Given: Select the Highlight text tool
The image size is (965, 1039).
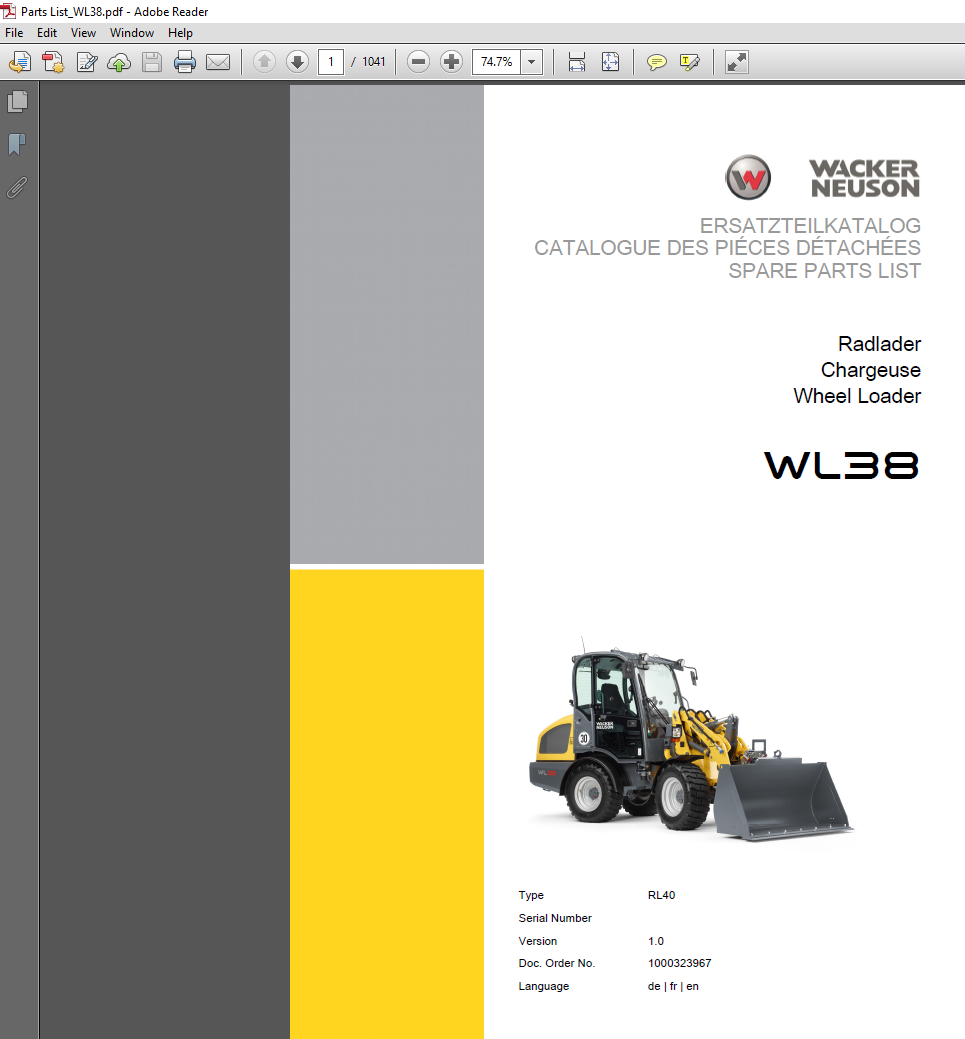Looking at the screenshot, I should click(x=689, y=61).
